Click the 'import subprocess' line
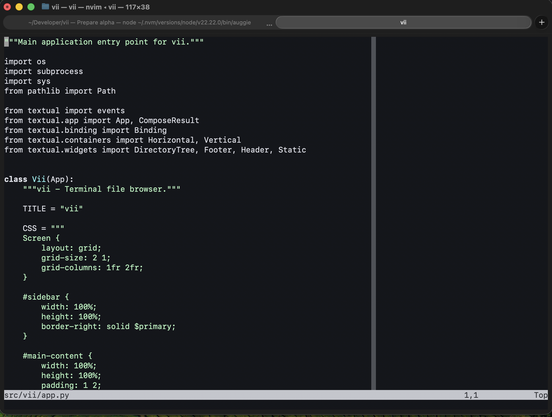The height and width of the screenshot is (417, 552). click(44, 71)
